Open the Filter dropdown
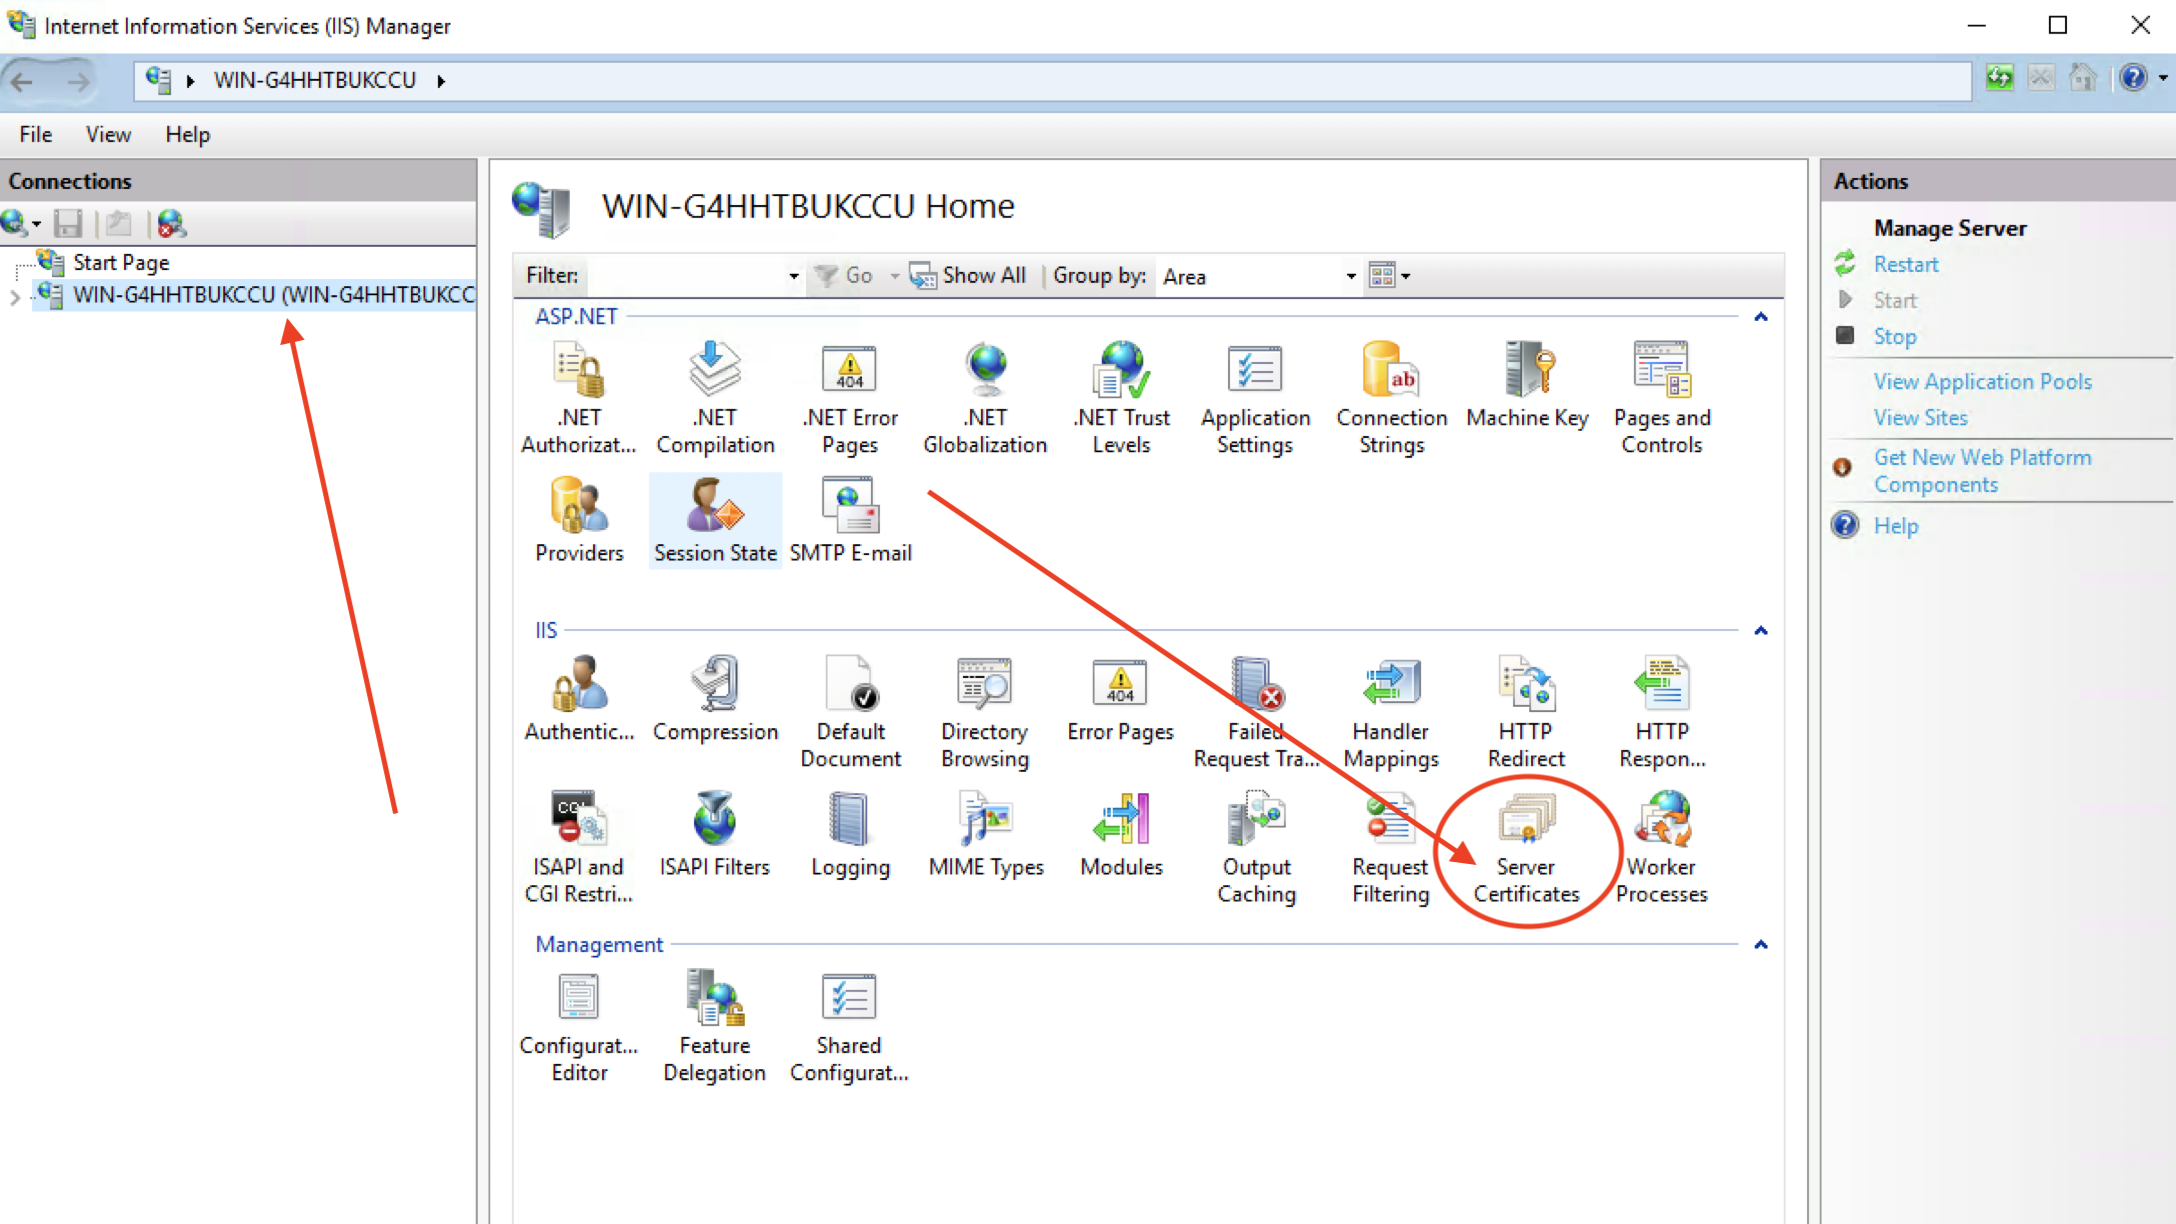Screen dimensions: 2176x1224 793,276
